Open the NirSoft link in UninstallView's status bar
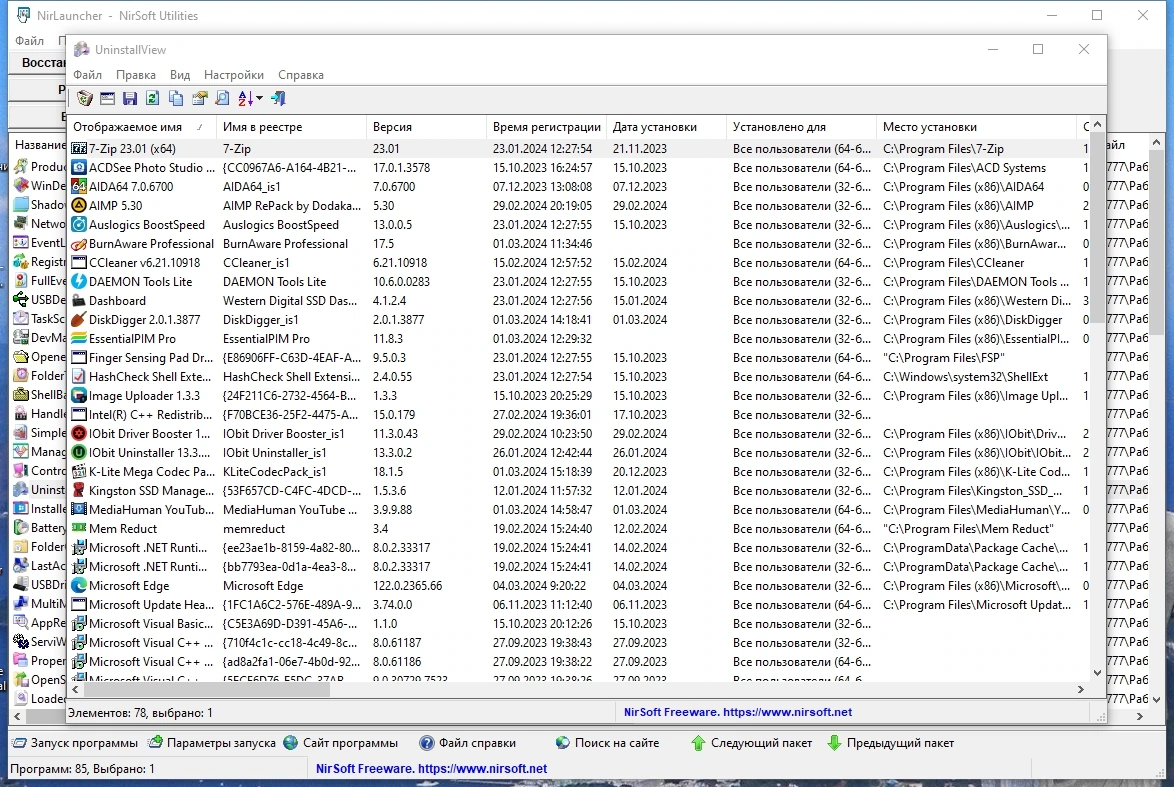Screen dimensions: 1174x787 coord(737,712)
